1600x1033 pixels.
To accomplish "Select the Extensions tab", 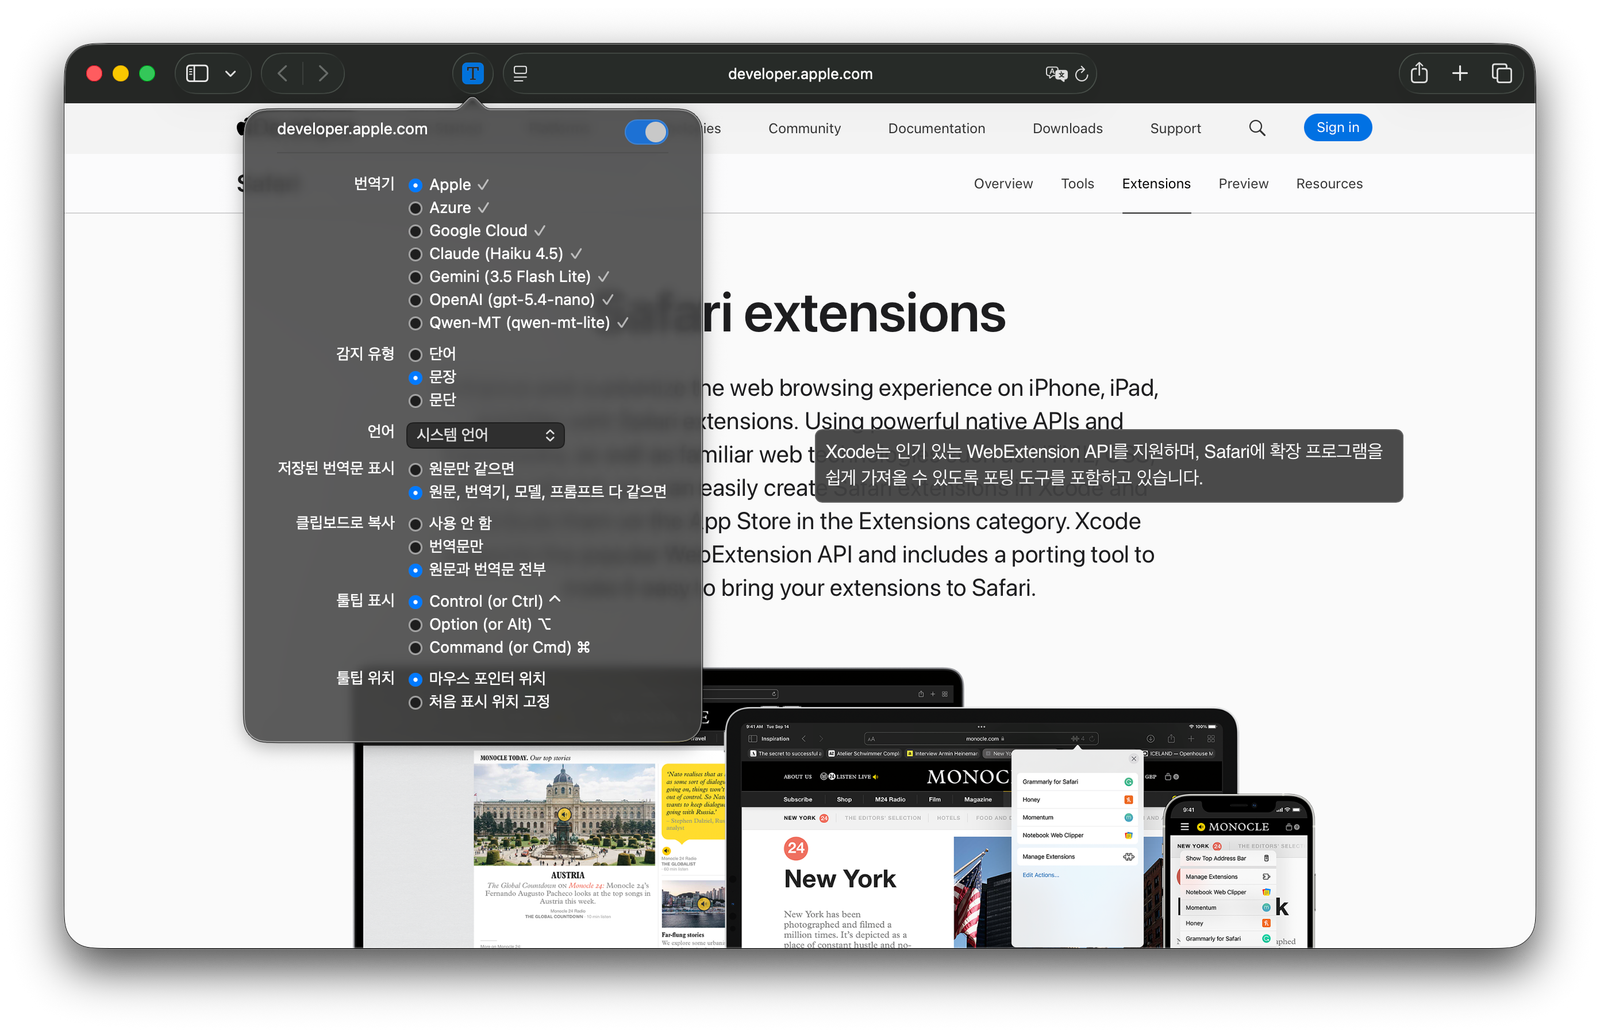I will [x=1156, y=184].
